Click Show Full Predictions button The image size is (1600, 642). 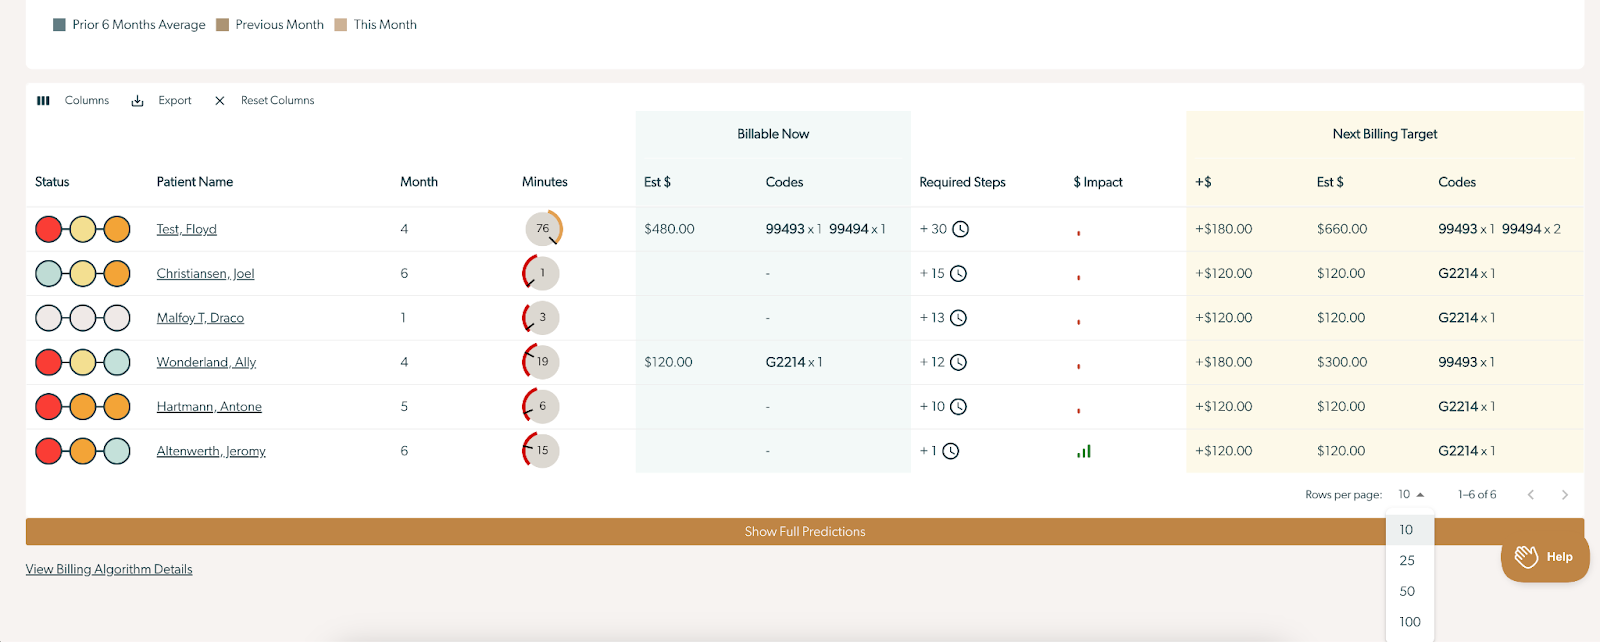tap(805, 532)
